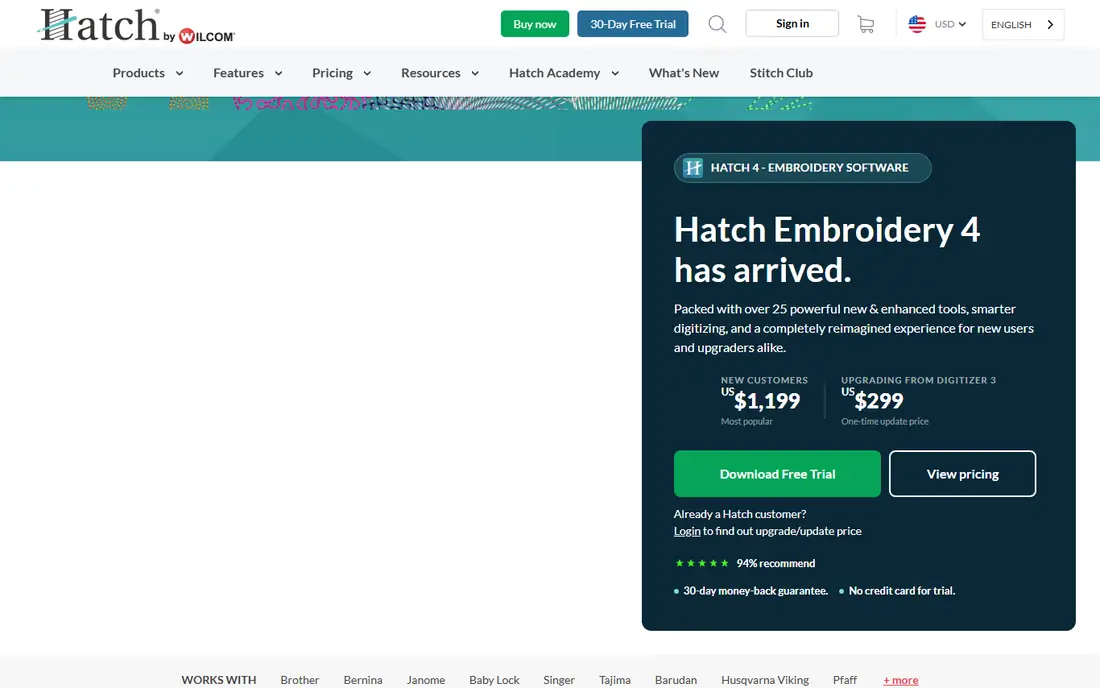The height and width of the screenshot is (688, 1100).
Task: Click the Most popular label
Action: point(746,421)
